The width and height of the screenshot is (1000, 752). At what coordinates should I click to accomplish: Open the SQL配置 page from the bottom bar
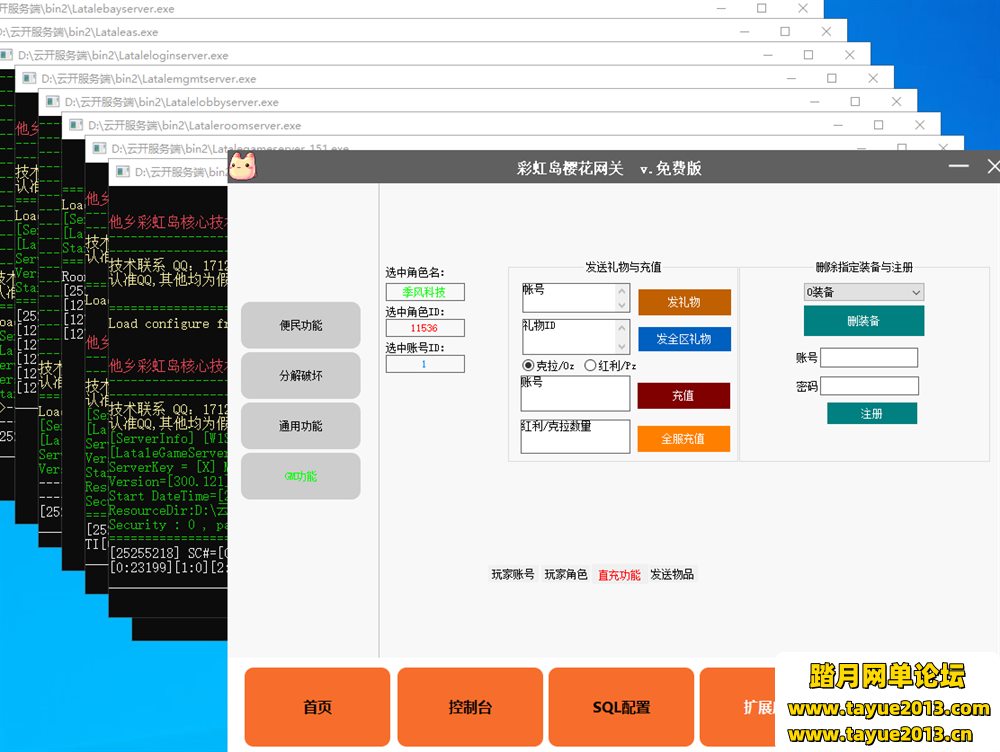(621, 707)
